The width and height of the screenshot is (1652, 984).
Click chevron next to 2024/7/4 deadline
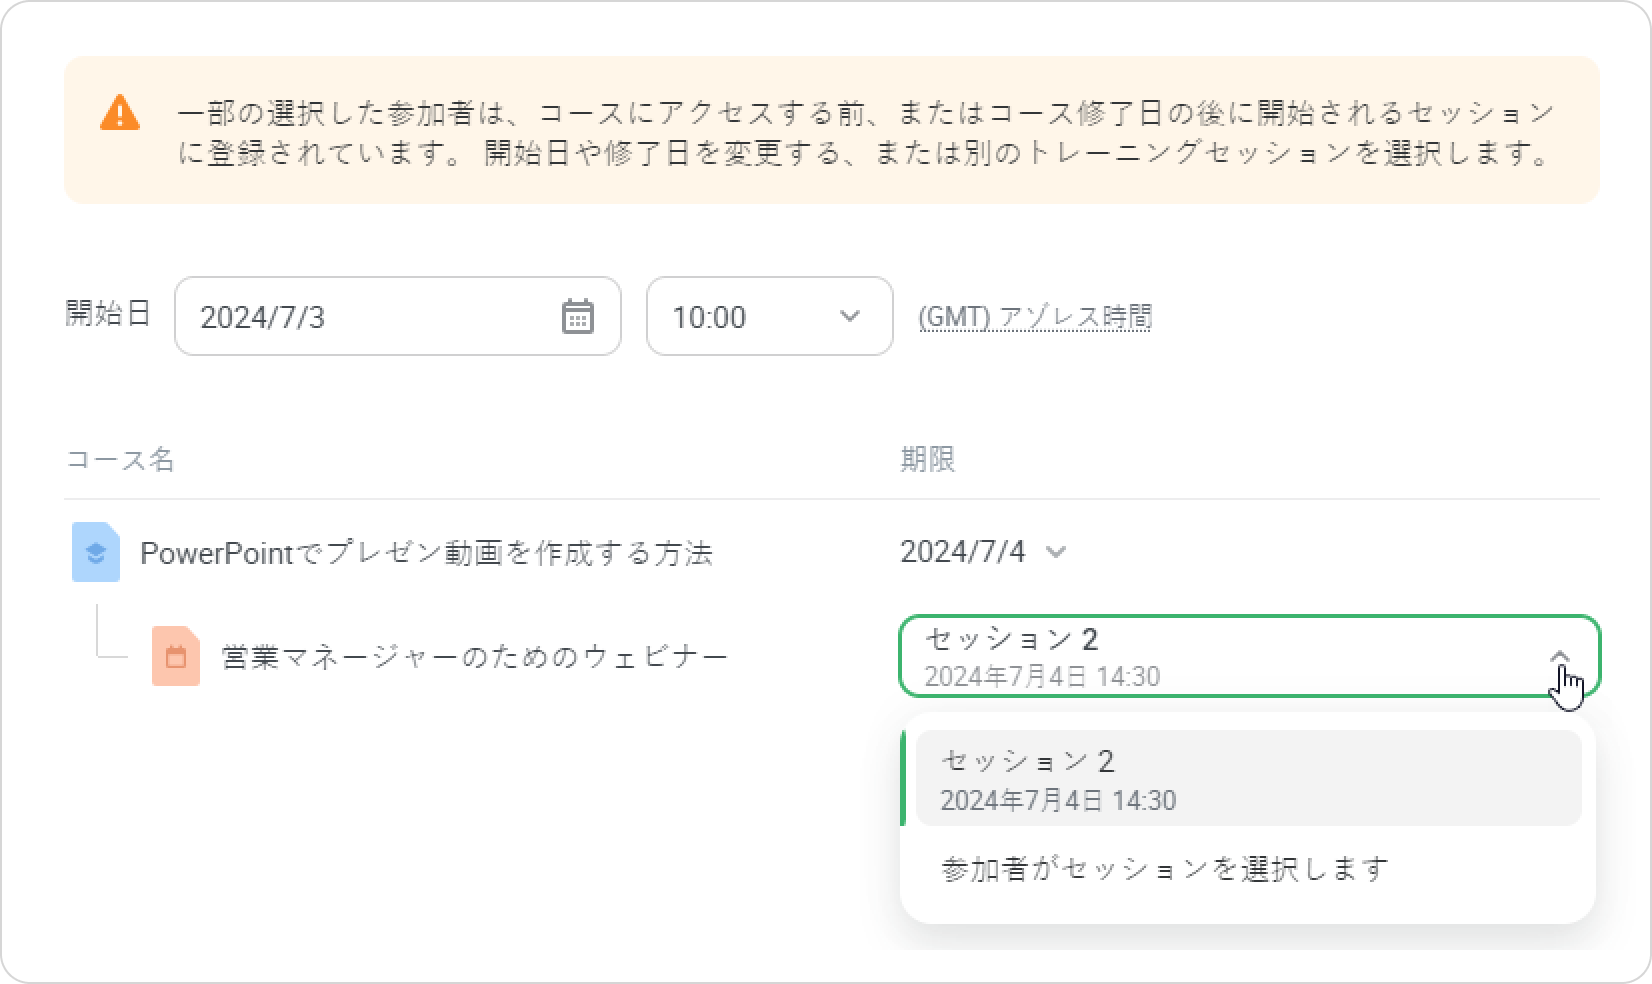[1056, 552]
